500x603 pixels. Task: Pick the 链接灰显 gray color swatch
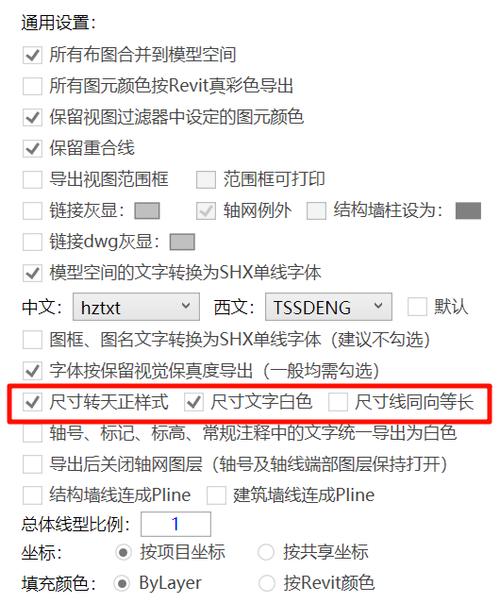pos(147,211)
